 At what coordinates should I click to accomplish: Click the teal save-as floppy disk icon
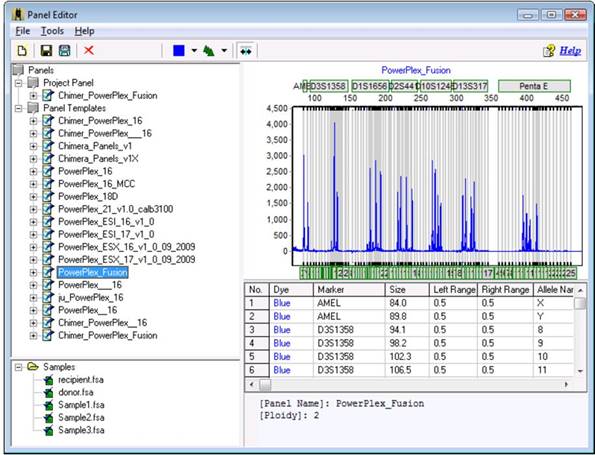[65, 50]
